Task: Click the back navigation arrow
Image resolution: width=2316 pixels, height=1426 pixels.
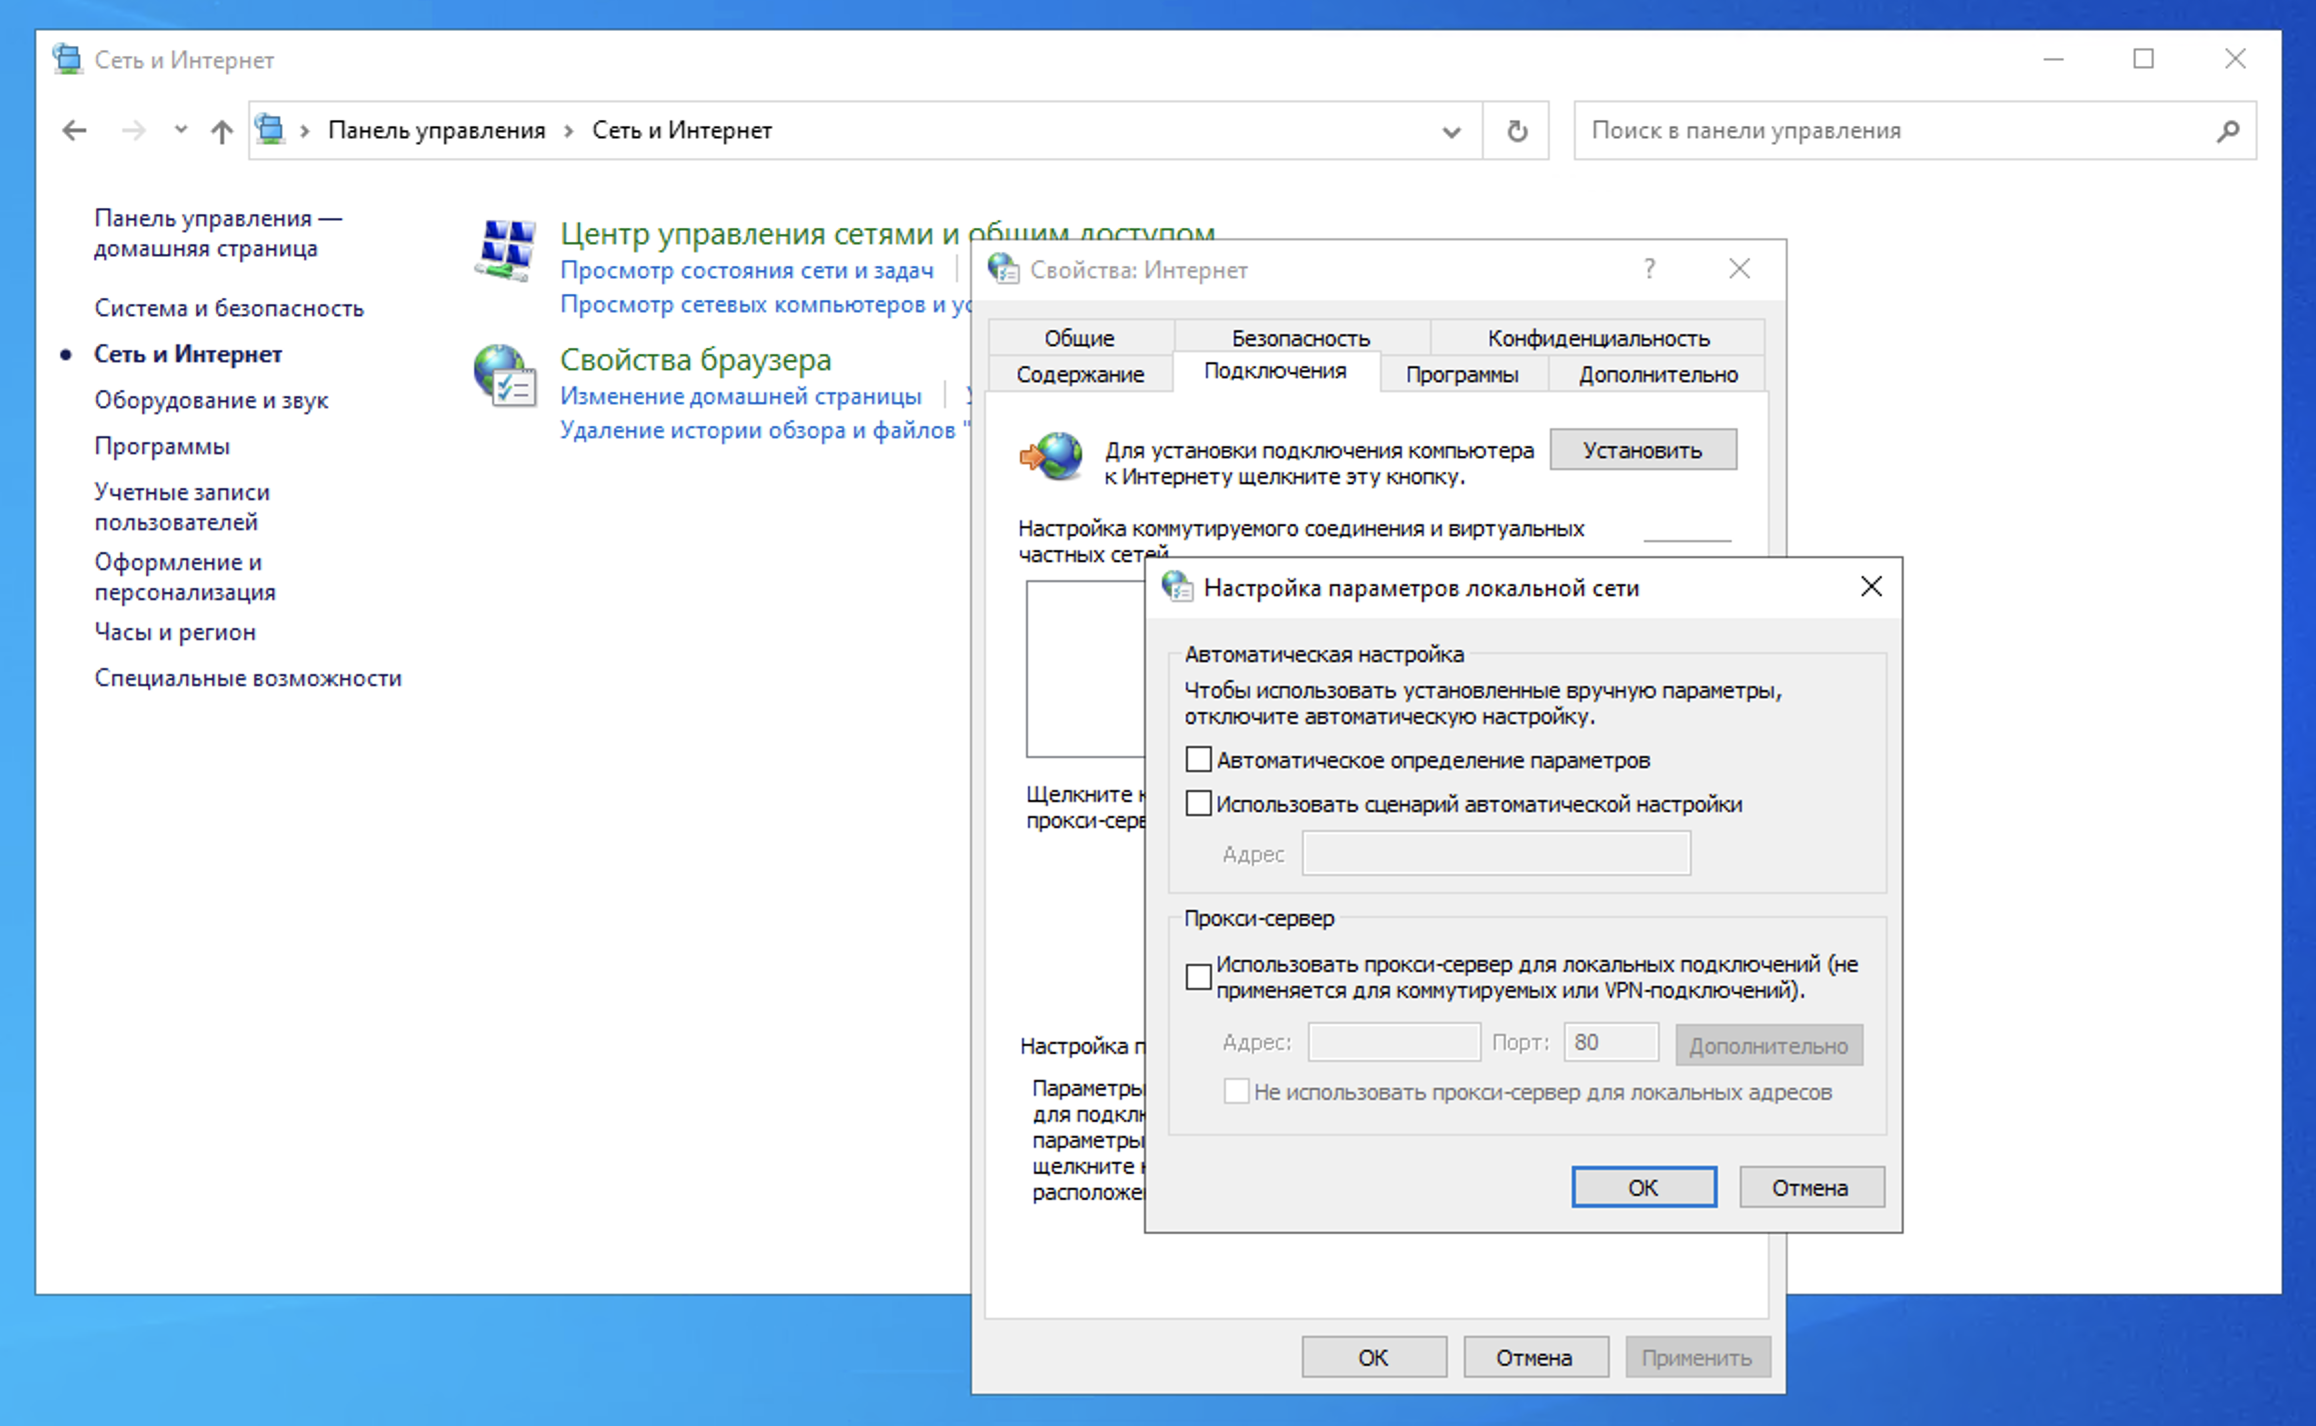Action: pos(74,131)
